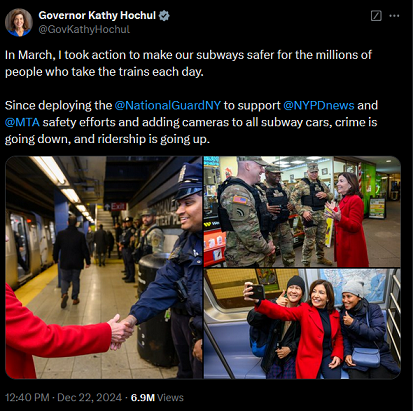Click the sentence about crime going down
Screen dimensions: 413x411
[x=191, y=130]
